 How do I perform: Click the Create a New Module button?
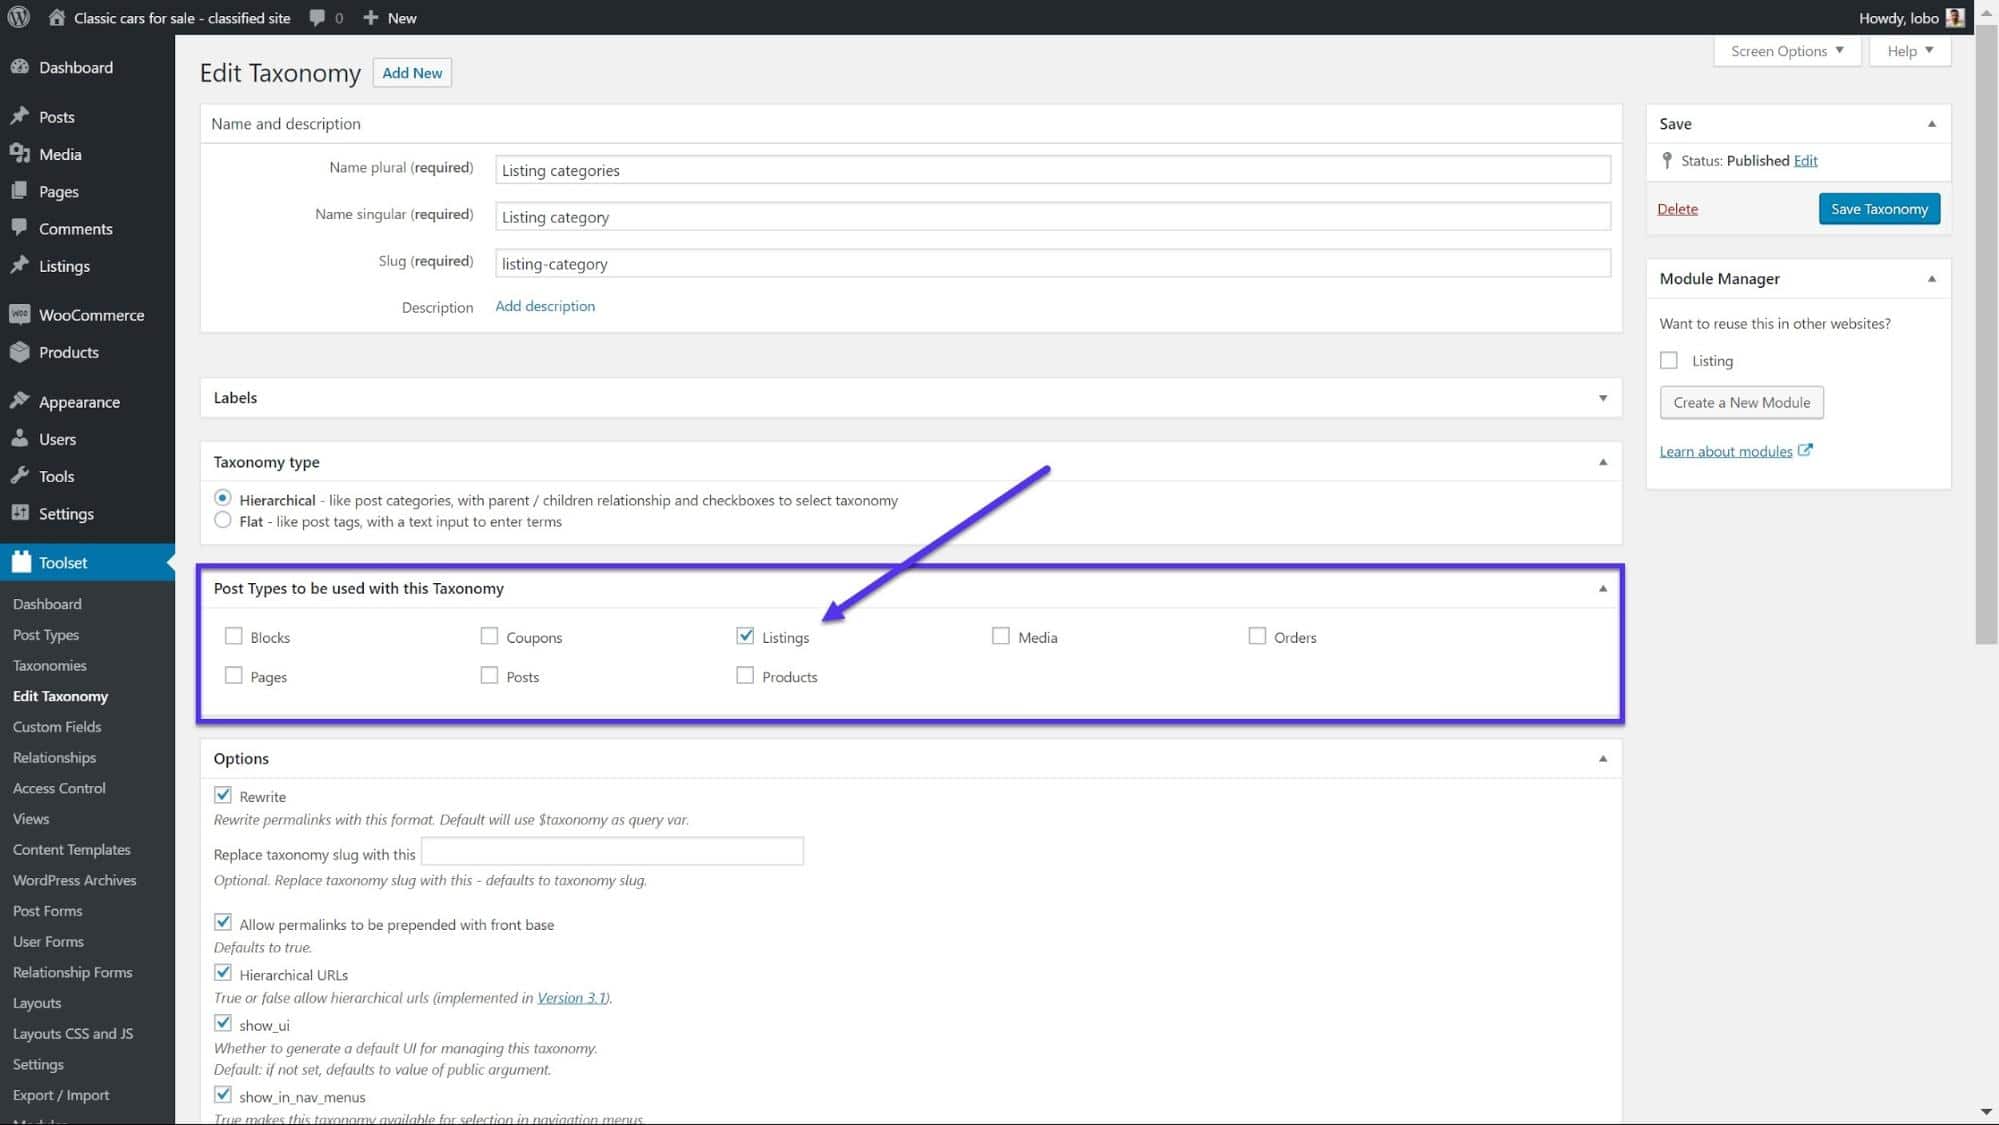click(1741, 402)
